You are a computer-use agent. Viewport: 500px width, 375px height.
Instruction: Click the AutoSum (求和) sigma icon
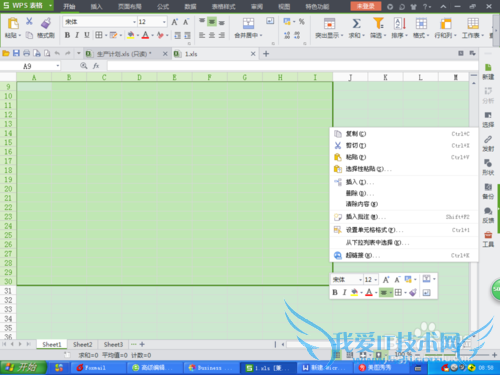[356, 23]
